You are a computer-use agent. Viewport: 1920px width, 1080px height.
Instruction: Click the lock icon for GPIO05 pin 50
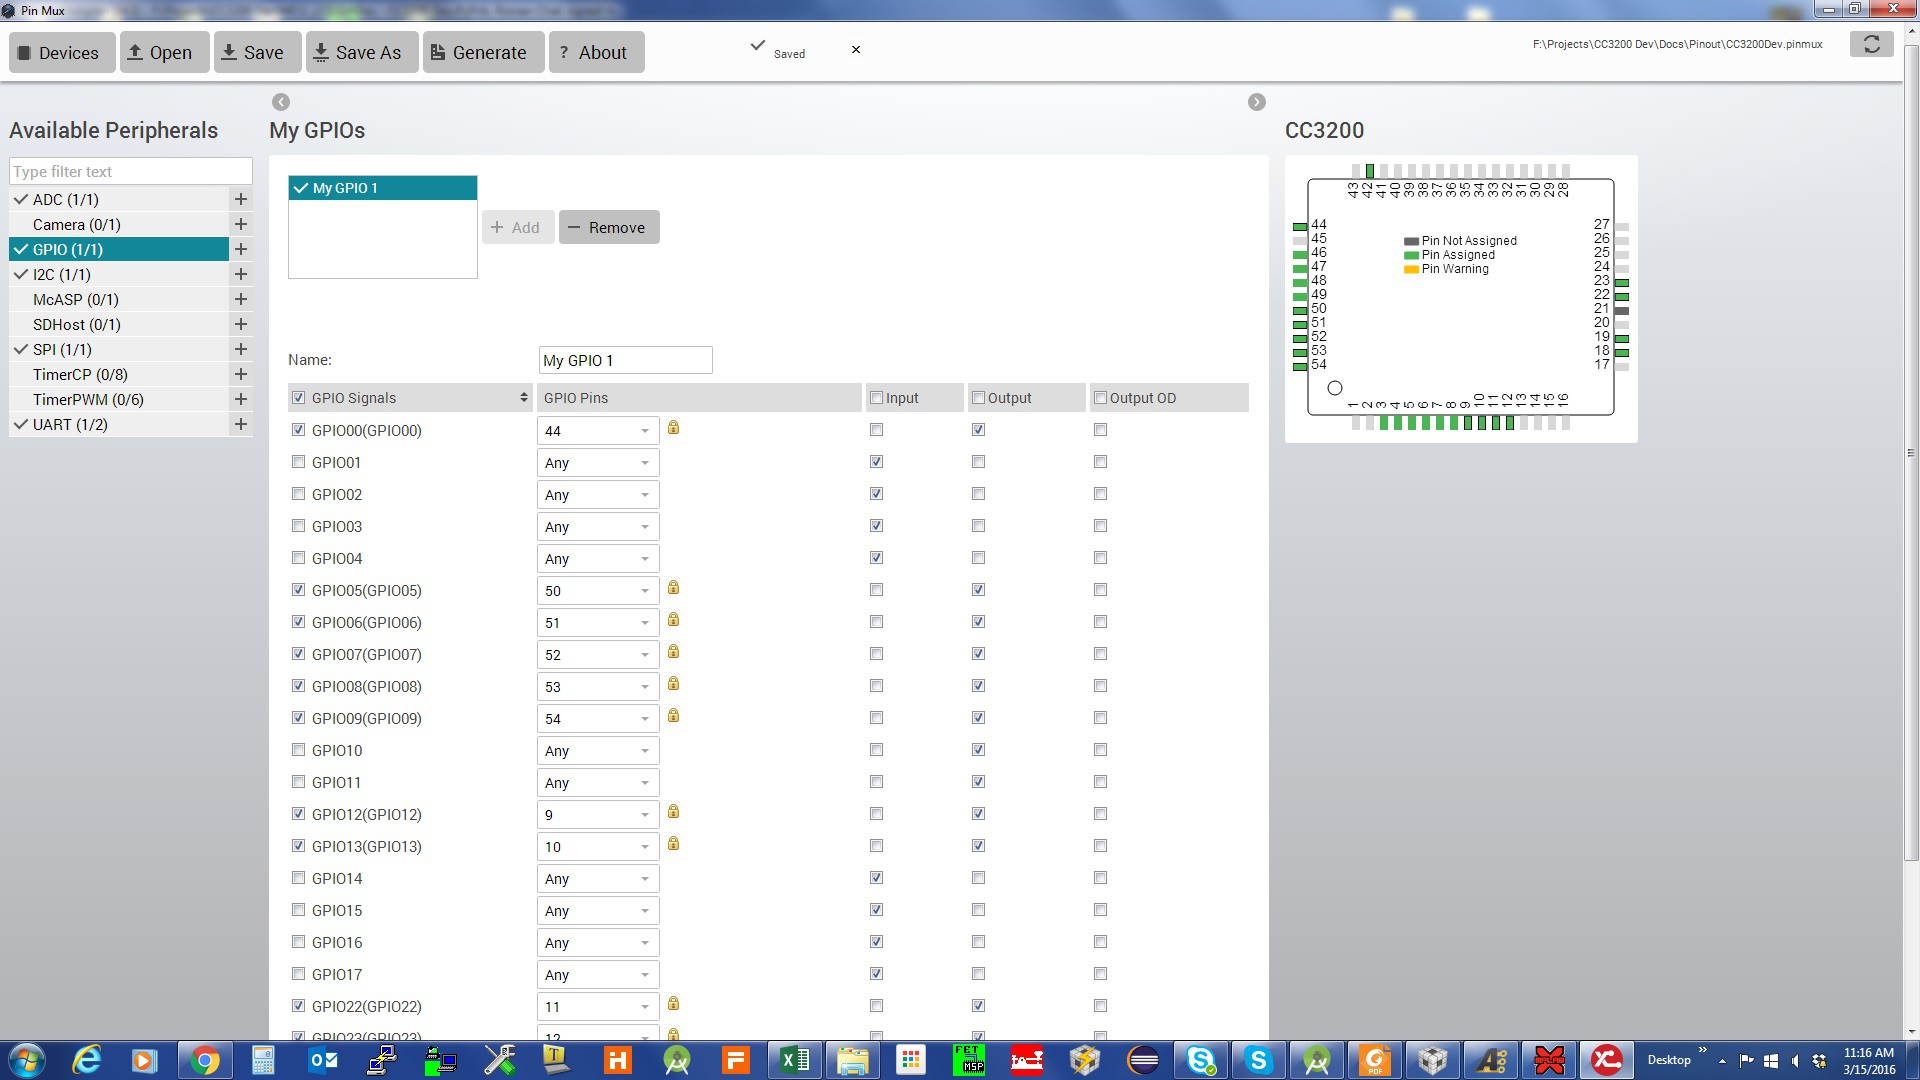[674, 588]
